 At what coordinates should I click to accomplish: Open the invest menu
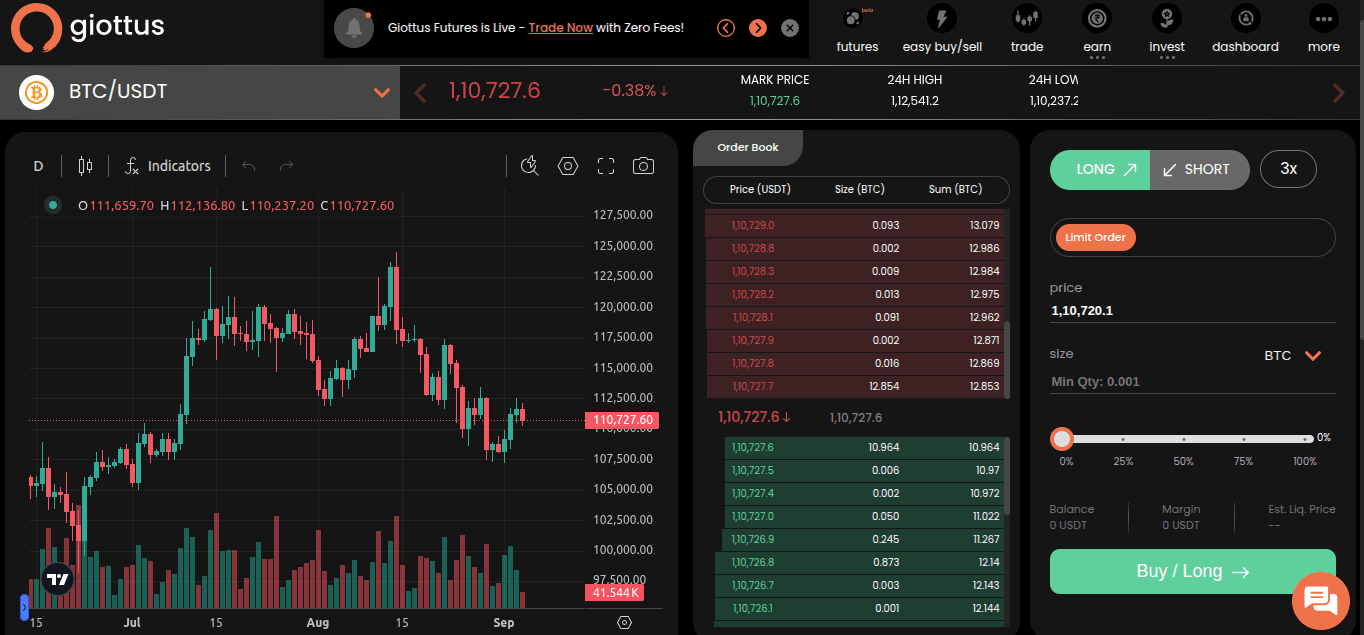pos(1167,29)
